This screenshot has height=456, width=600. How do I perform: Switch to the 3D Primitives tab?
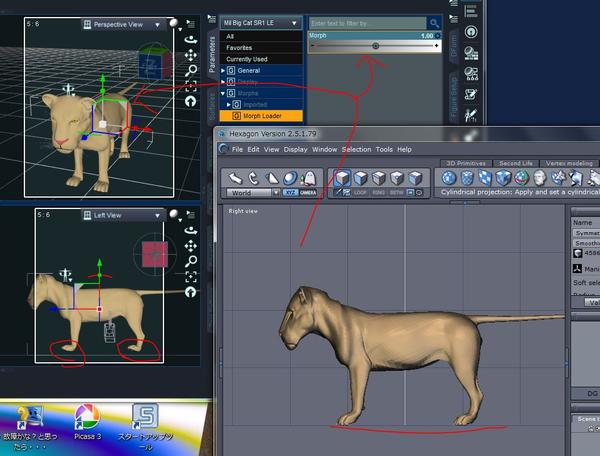pos(466,163)
